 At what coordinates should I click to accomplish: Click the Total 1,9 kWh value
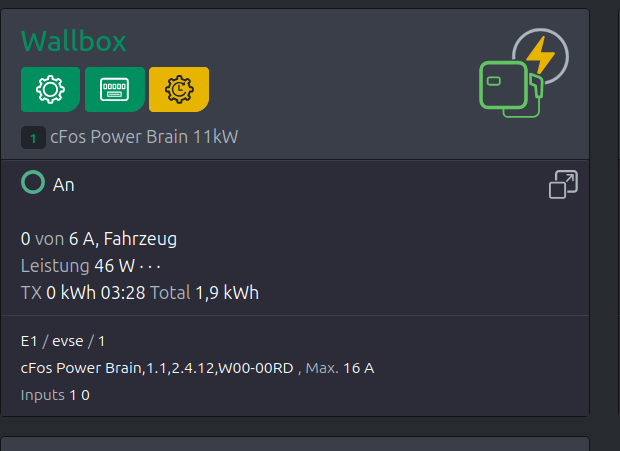coord(204,293)
